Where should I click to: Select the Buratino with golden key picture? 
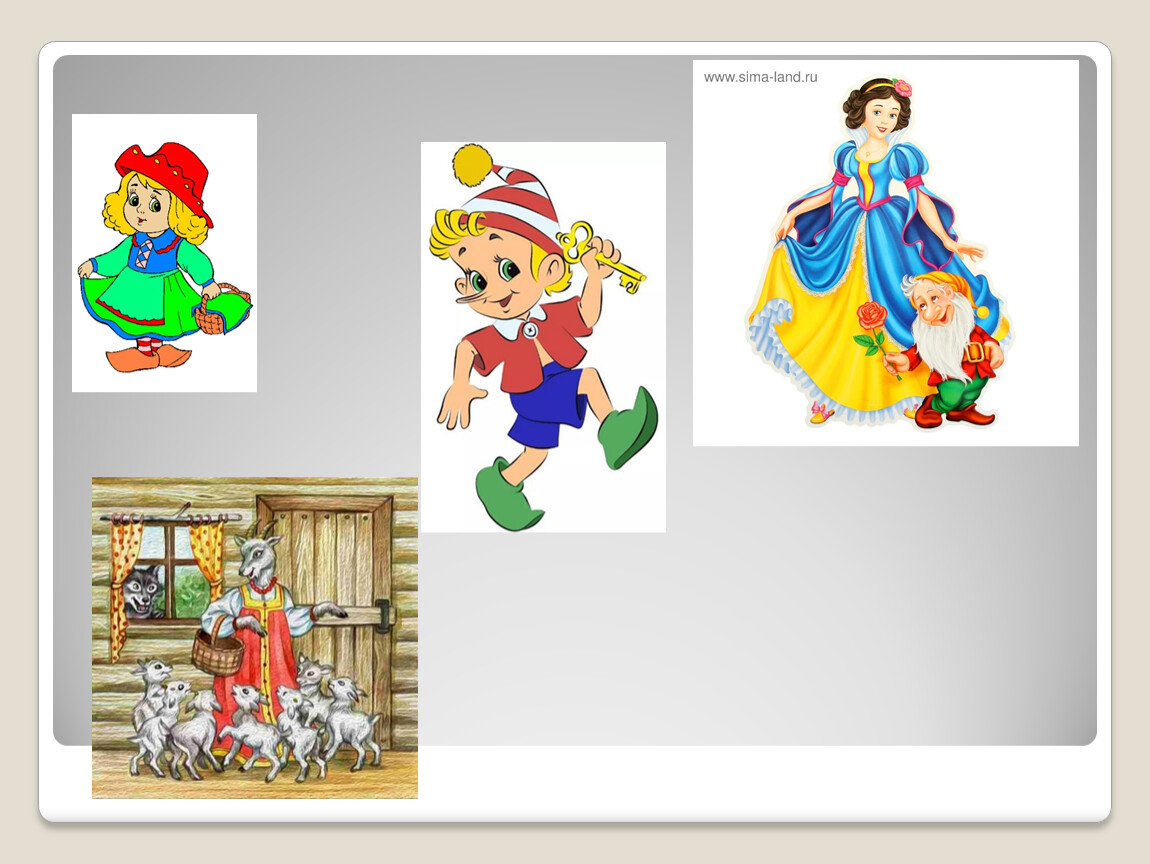coord(543,337)
